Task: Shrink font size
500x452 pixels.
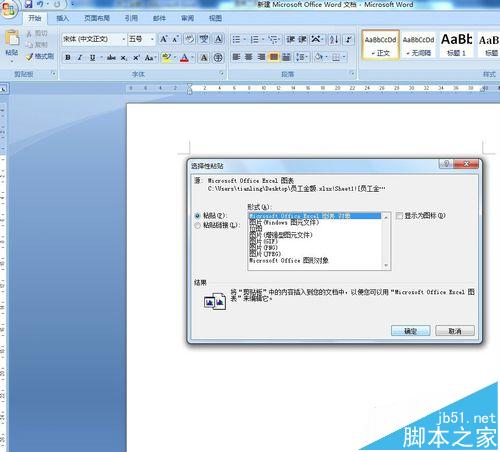Action: point(176,39)
